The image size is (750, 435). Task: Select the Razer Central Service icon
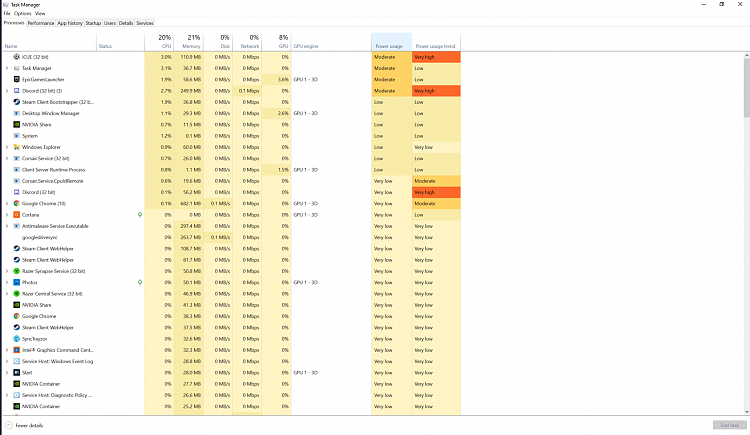16,294
